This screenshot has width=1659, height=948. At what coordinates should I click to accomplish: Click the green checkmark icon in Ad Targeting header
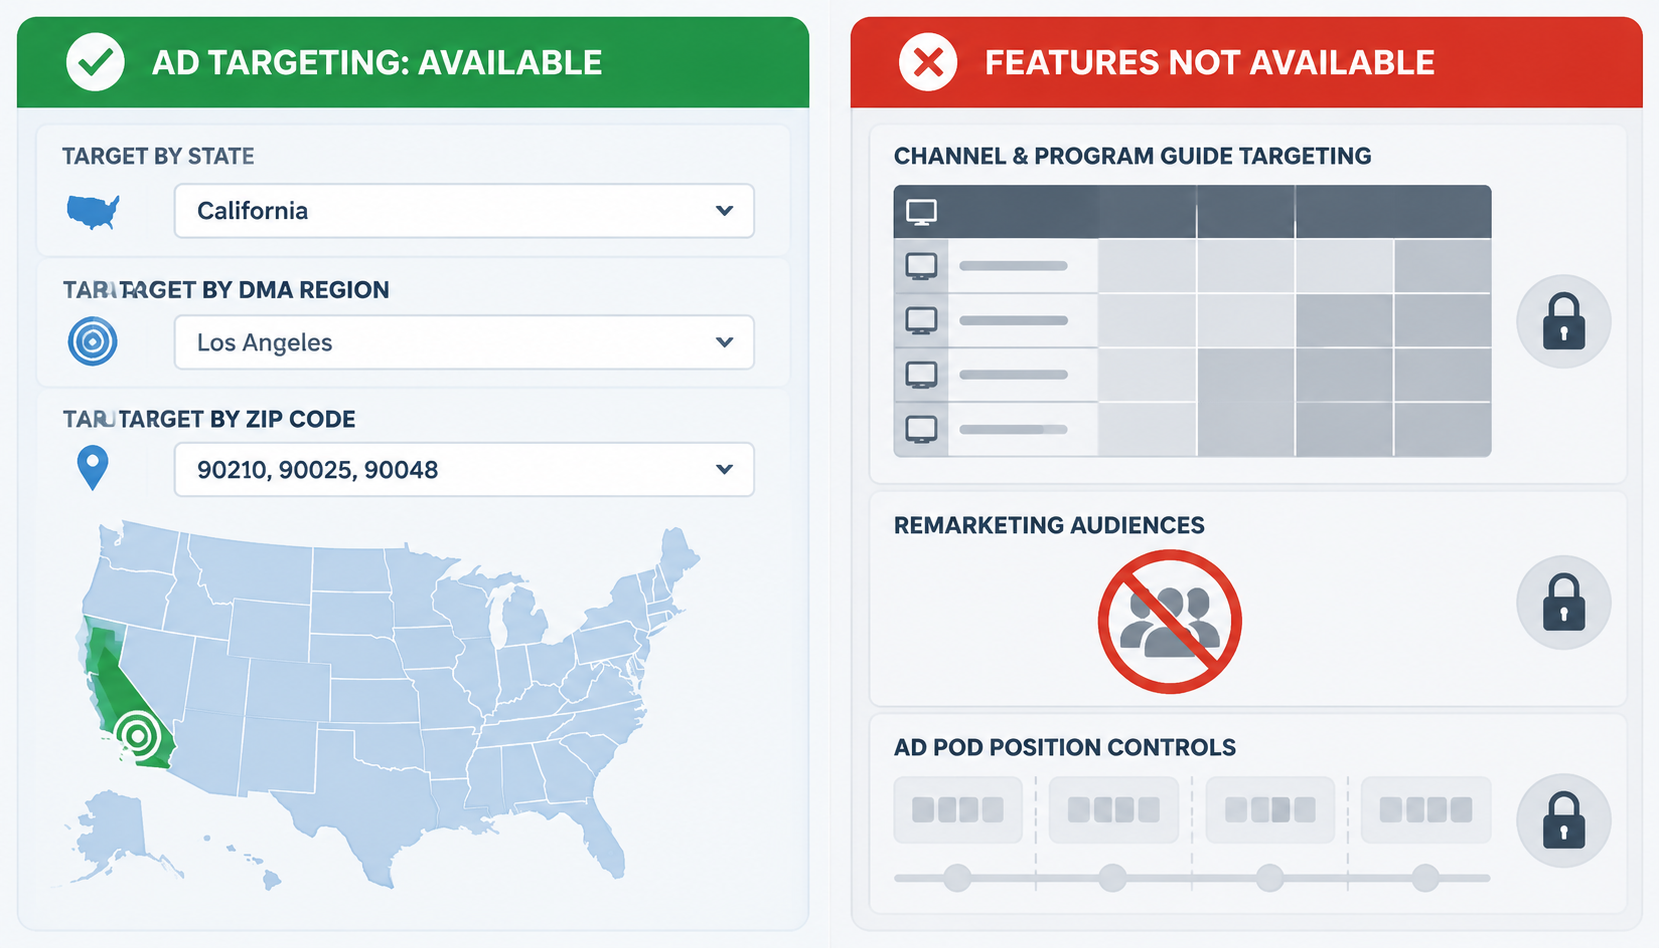point(95,62)
